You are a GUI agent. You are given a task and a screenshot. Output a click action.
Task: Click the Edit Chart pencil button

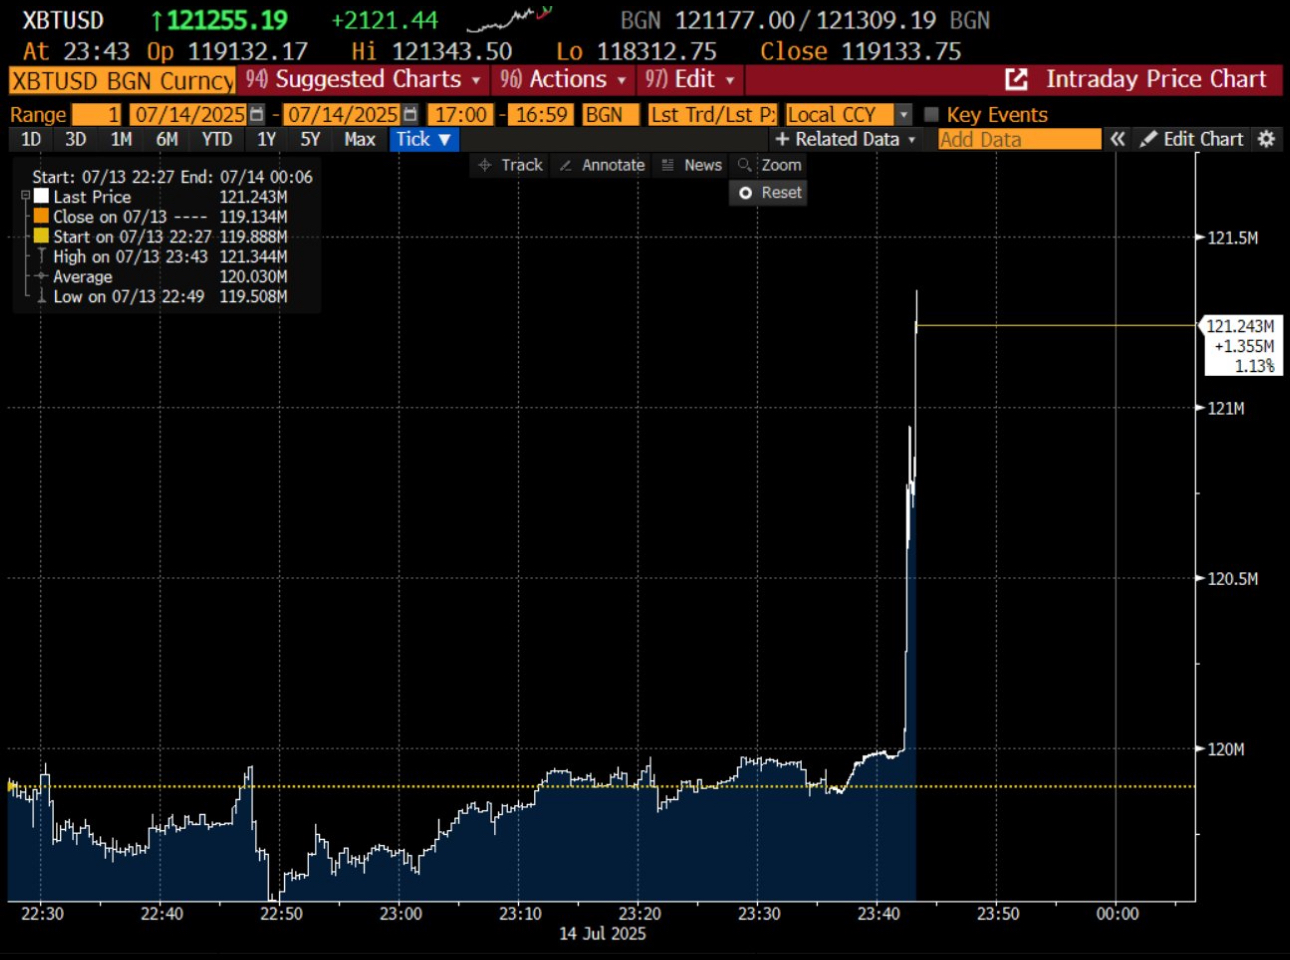point(1192,139)
